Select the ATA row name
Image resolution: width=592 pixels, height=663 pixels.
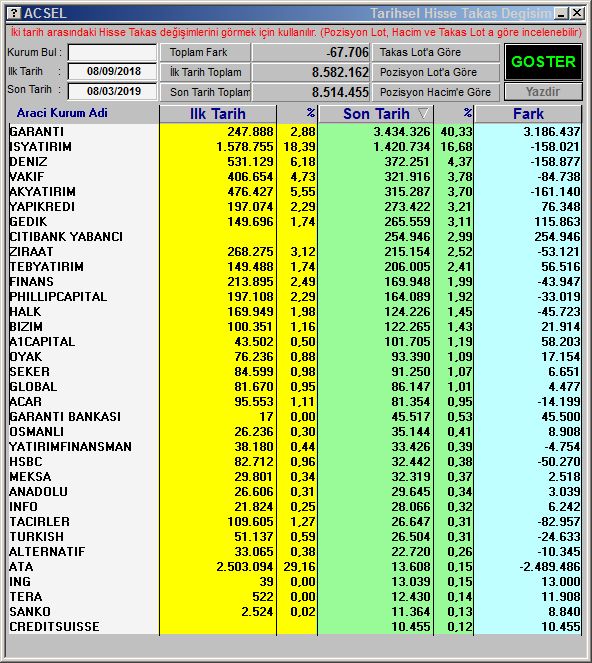(x=21, y=567)
